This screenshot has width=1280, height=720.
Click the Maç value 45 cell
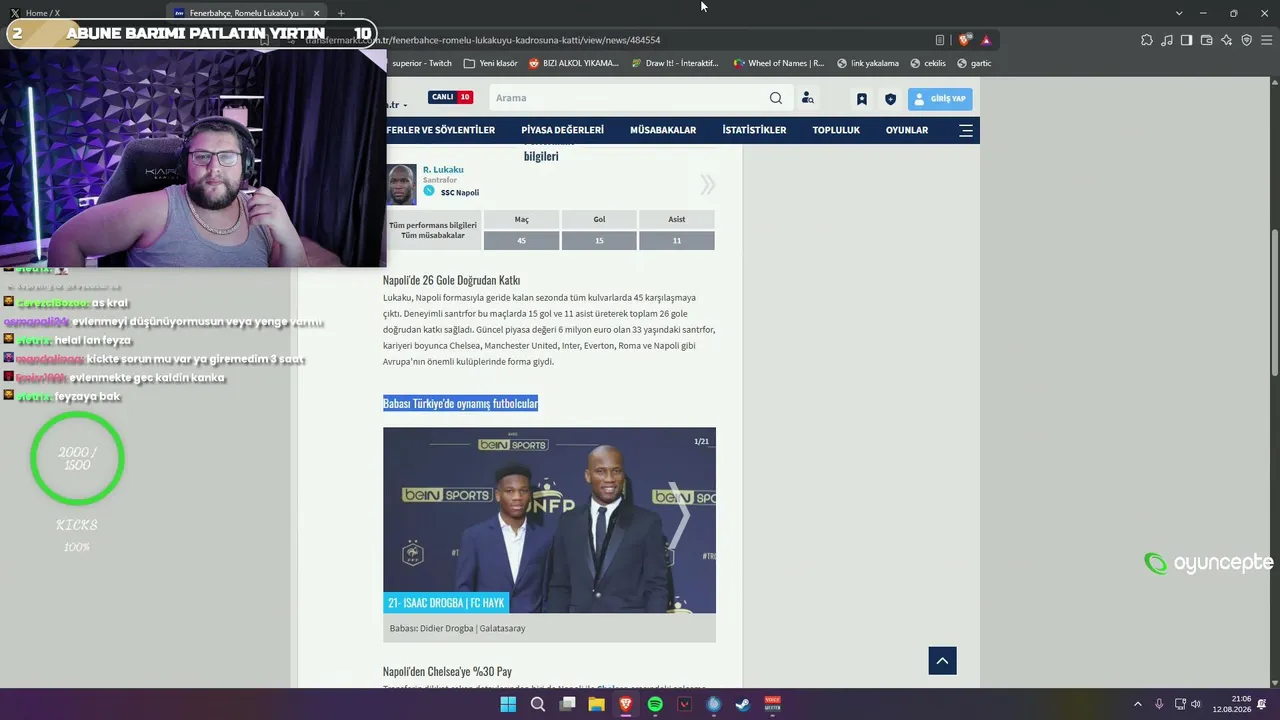point(521,241)
